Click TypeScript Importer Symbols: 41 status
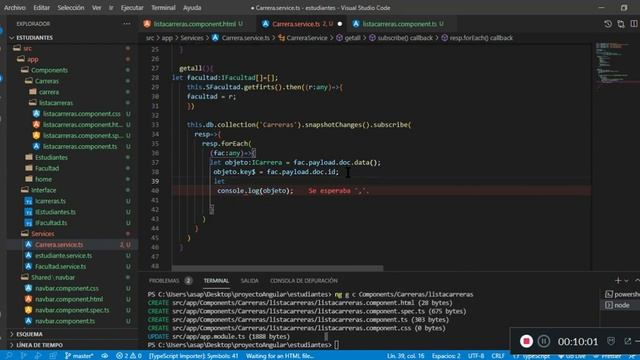The image size is (640, 360). 193,356
